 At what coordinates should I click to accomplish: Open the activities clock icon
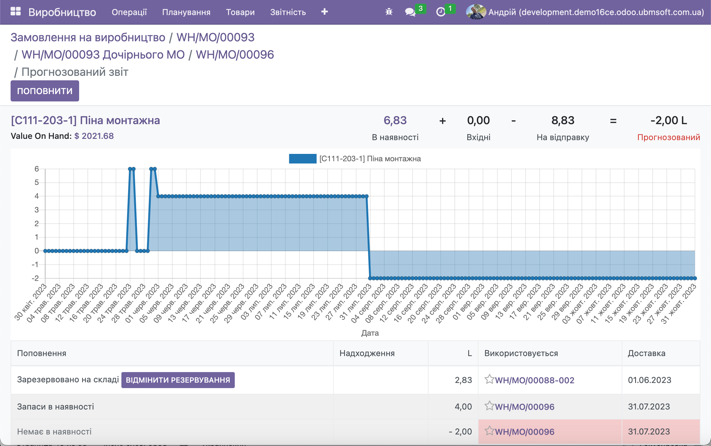point(441,12)
